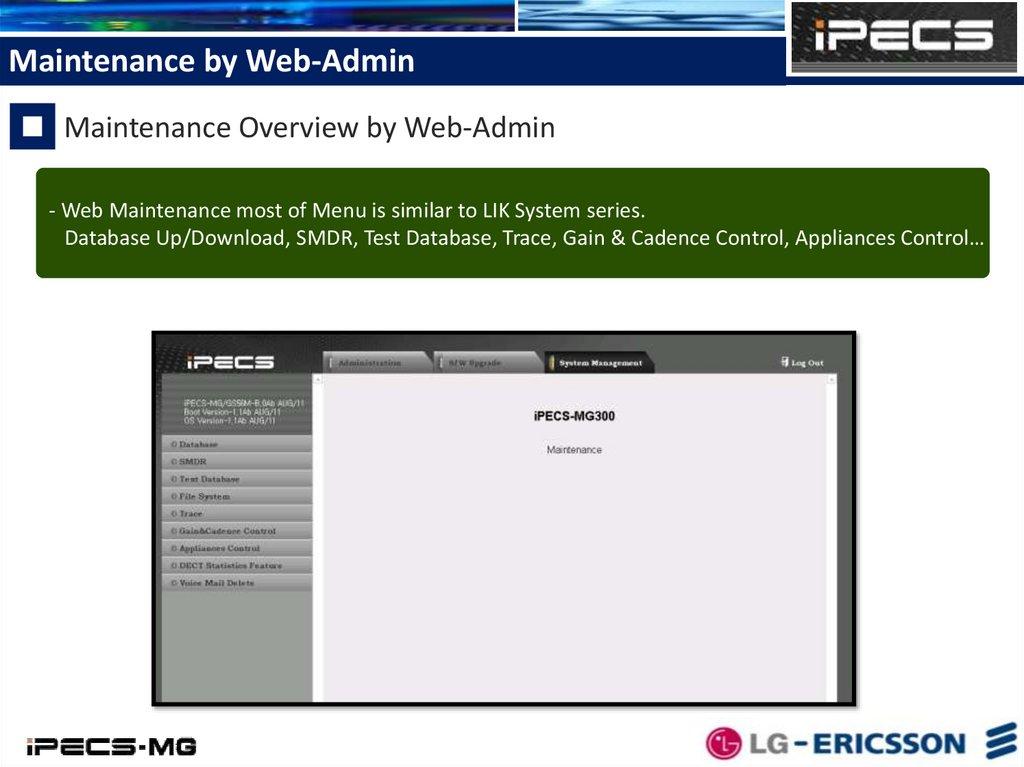The width and height of the screenshot is (1024, 767).
Task: Click the Log Out door icon
Action: [x=784, y=361]
